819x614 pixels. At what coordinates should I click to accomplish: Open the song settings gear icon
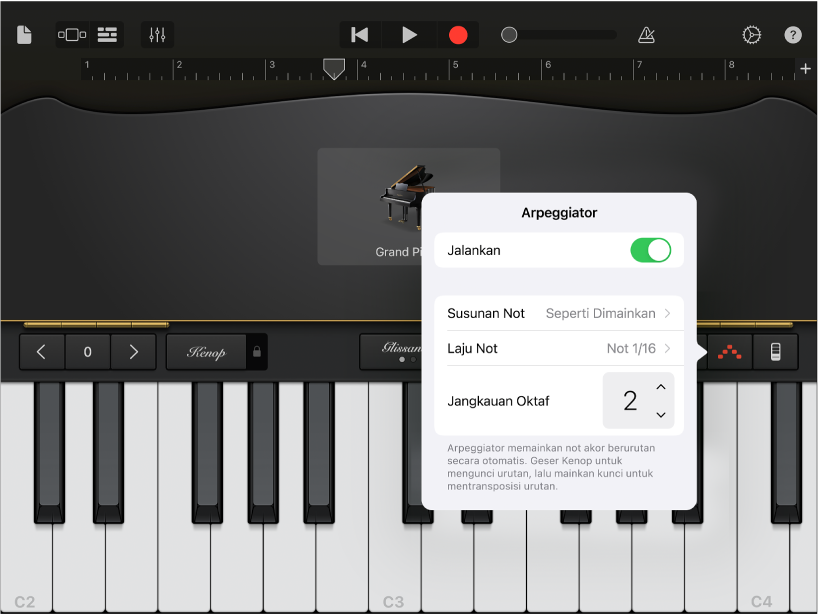tap(752, 34)
